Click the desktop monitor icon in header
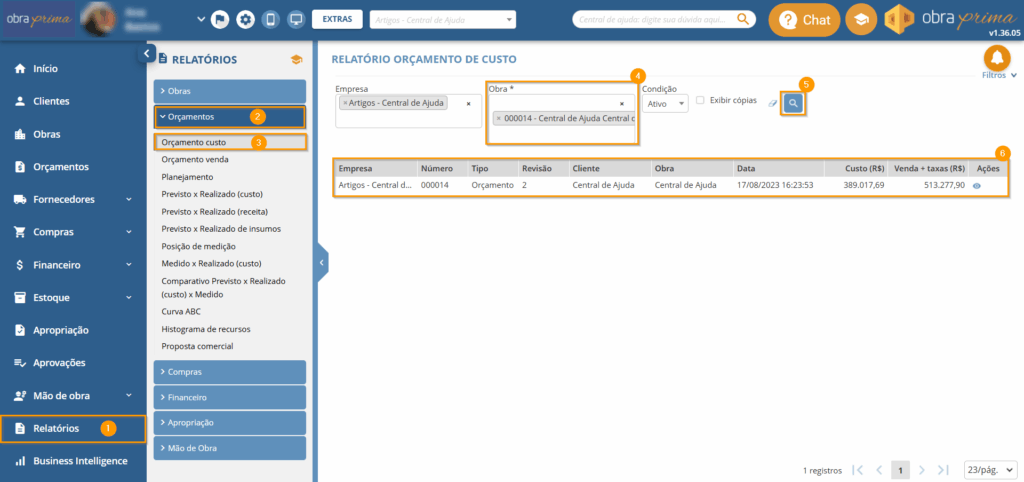The image size is (1024, 482). 296,20
